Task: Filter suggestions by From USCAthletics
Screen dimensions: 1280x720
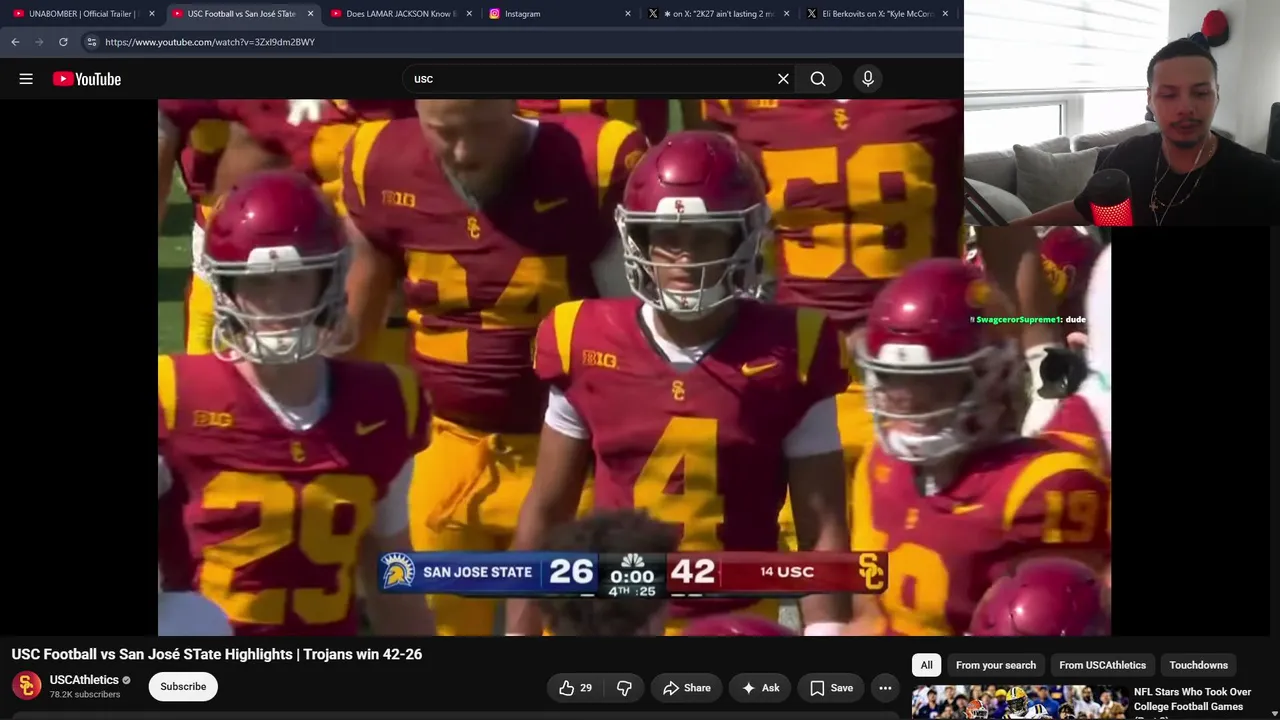Action: [1103, 665]
